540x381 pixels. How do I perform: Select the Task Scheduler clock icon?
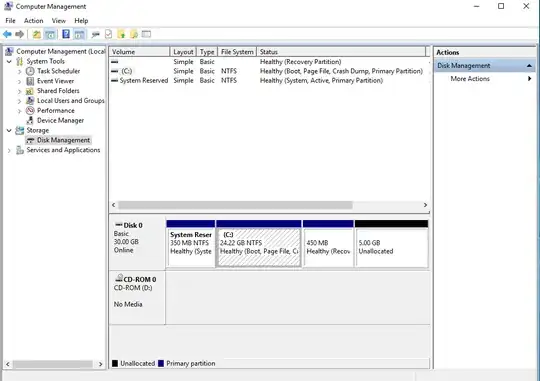(x=30, y=71)
